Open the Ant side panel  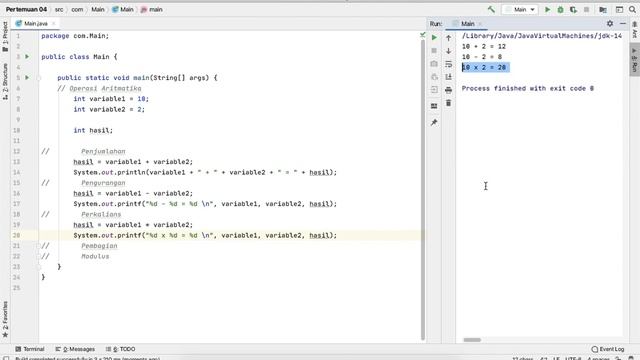pyautogui.click(x=635, y=31)
